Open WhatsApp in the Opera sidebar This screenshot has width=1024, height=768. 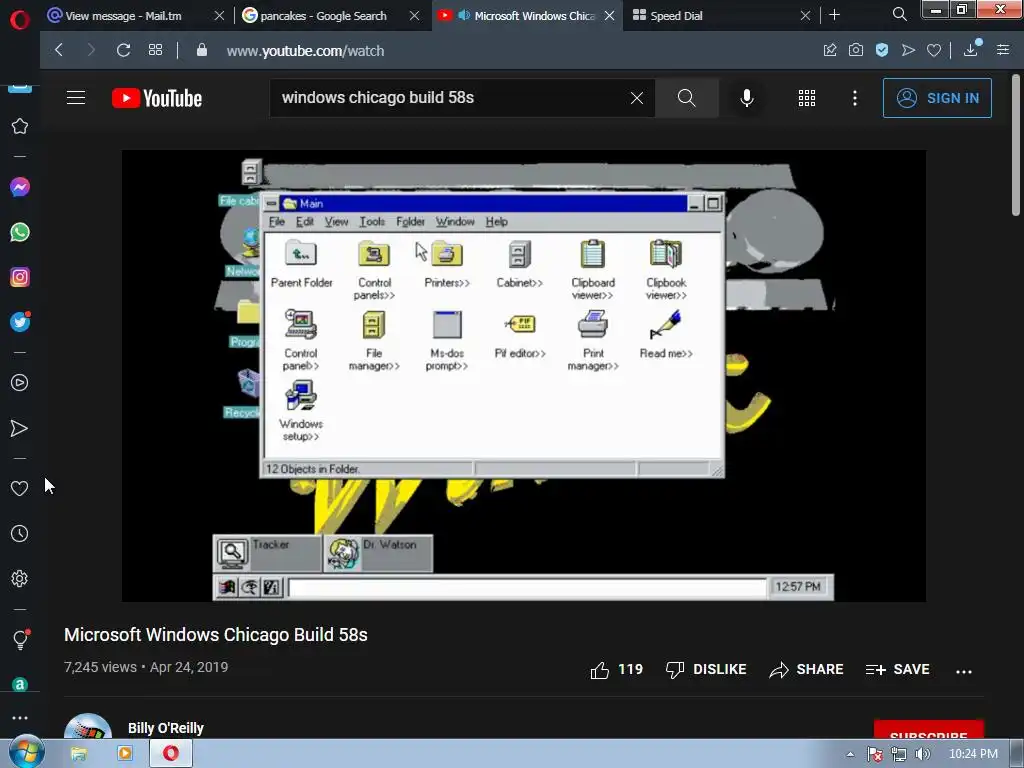[20, 232]
